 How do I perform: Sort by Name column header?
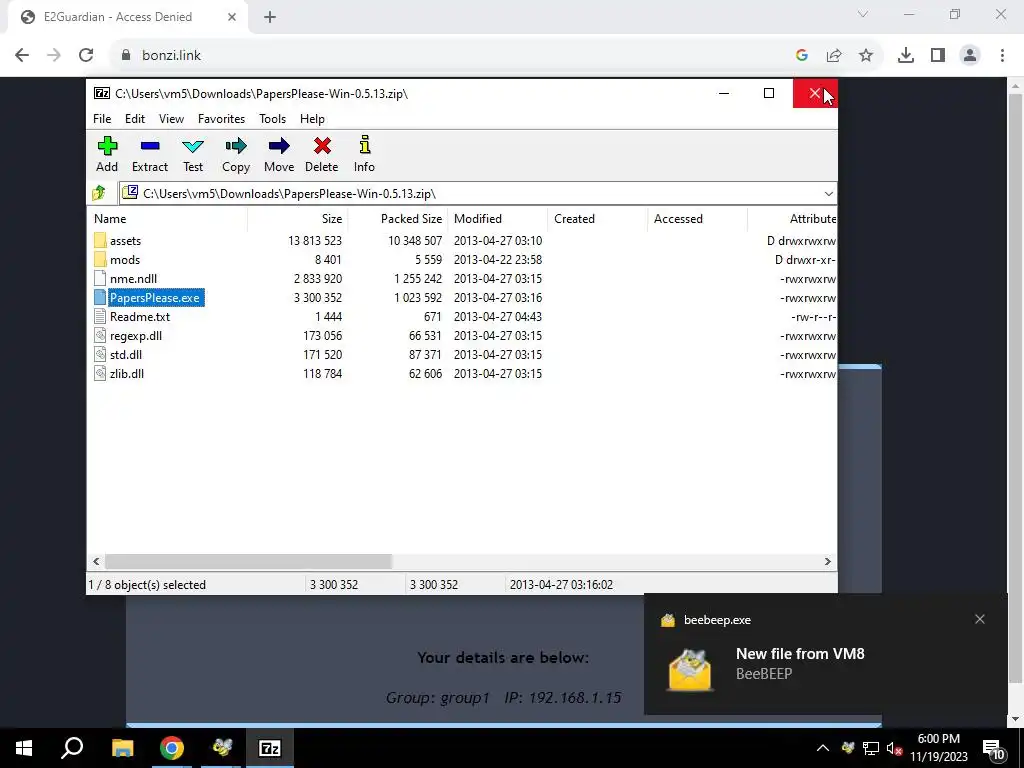click(x=167, y=219)
